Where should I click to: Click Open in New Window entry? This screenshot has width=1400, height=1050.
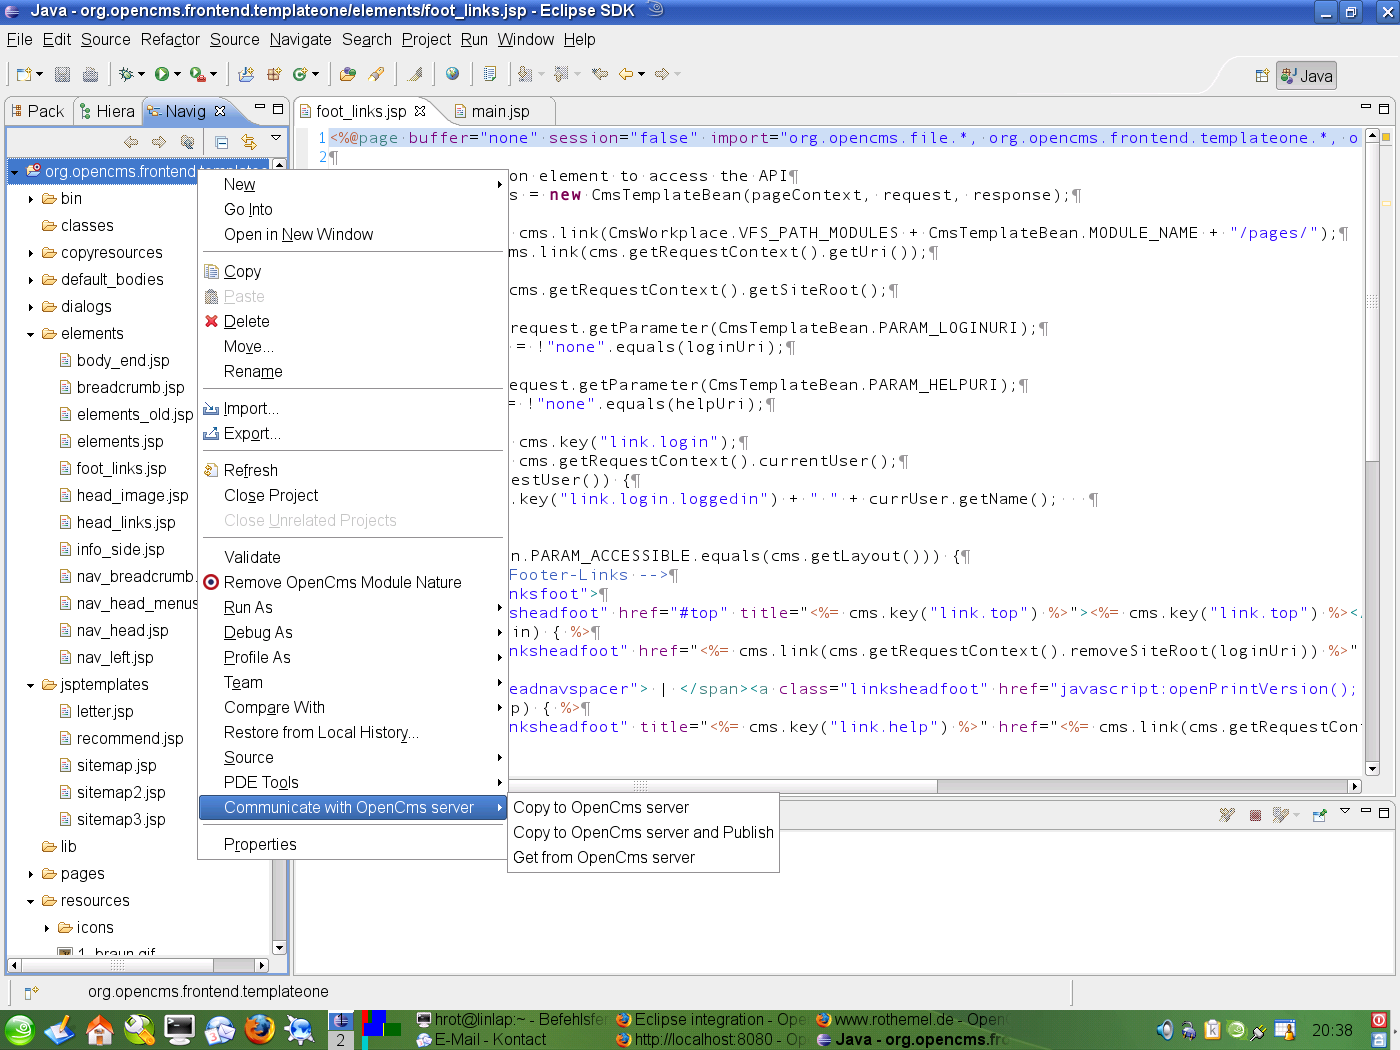coord(298,234)
